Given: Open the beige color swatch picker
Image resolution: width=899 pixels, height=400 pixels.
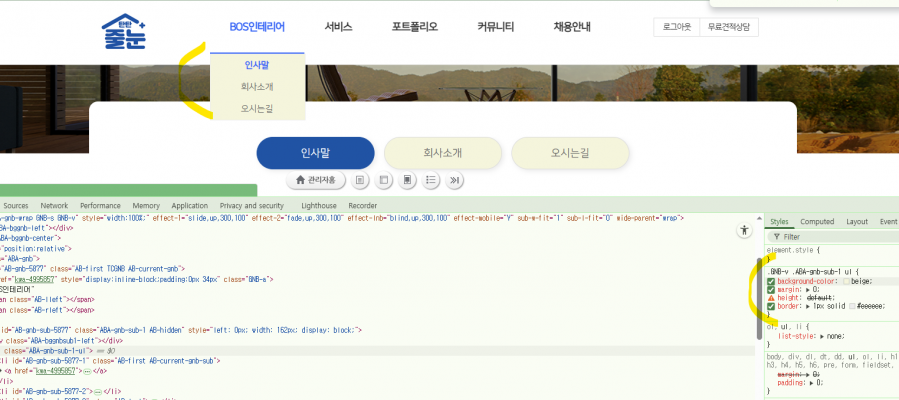Looking at the screenshot, I should pyautogui.click(x=845, y=282).
